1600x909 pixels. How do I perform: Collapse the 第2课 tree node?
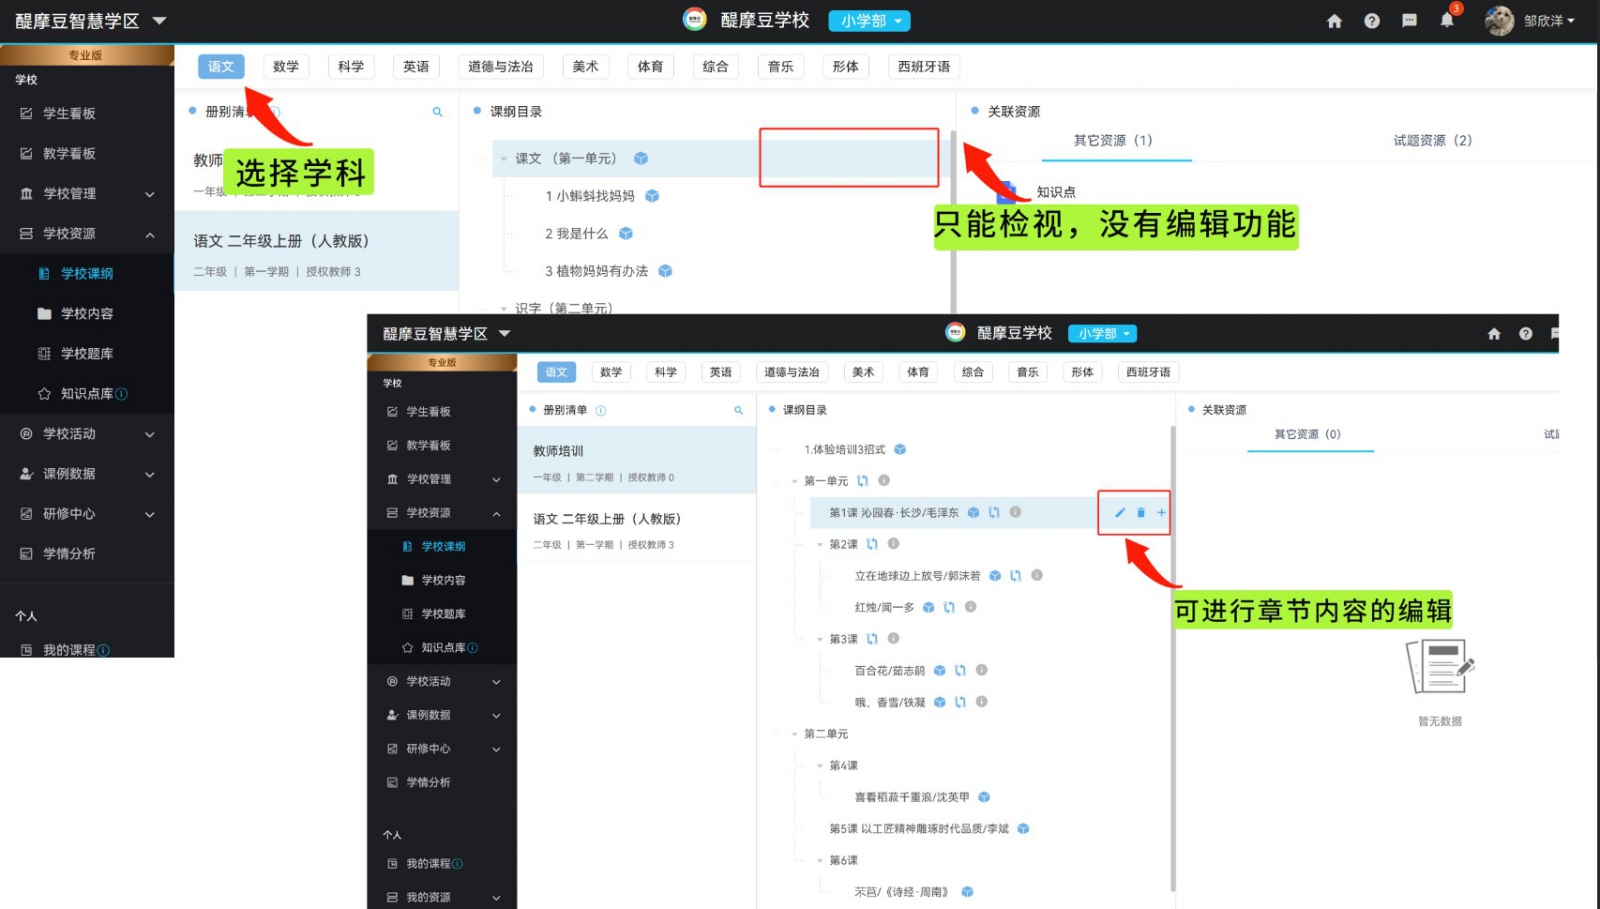click(820, 545)
